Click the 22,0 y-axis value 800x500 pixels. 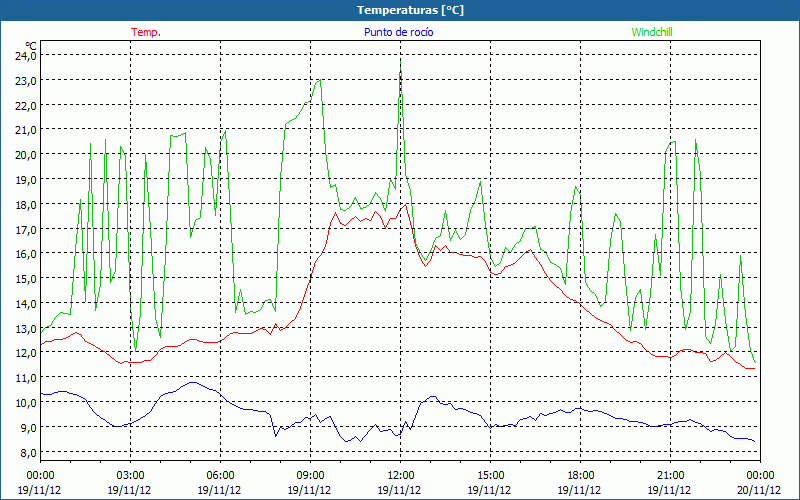coord(26,106)
